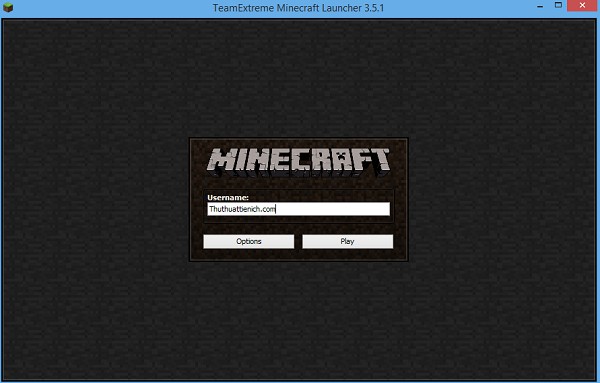600x383 pixels.
Task: Close the TeamExtreme Minecraft Launcher window
Action: pos(582,5)
